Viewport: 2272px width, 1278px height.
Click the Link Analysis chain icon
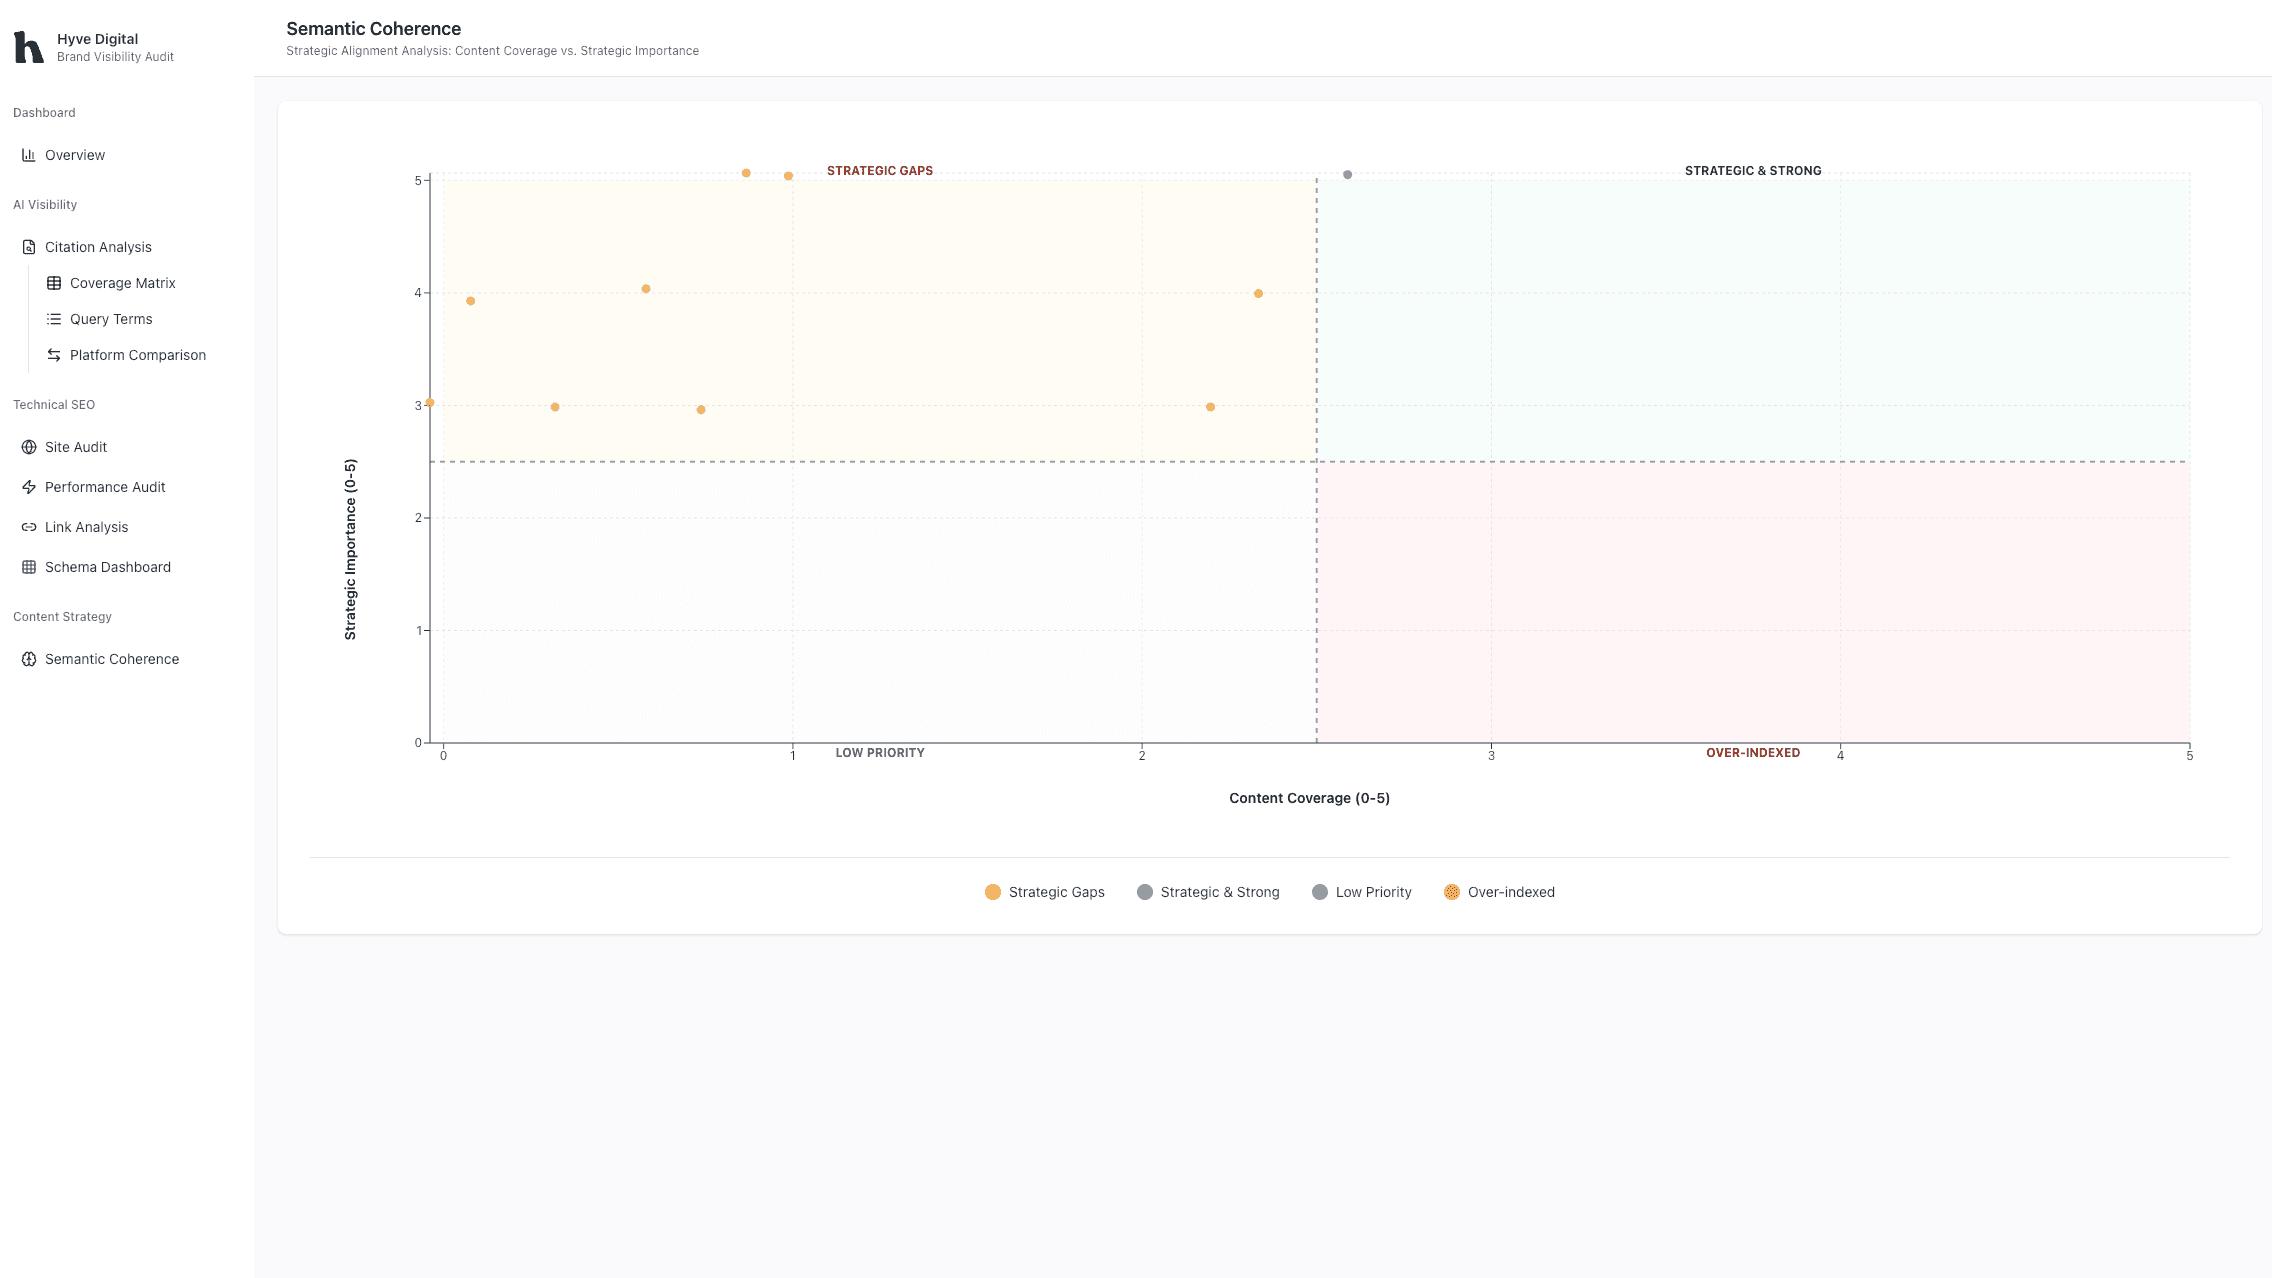tap(29, 527)
